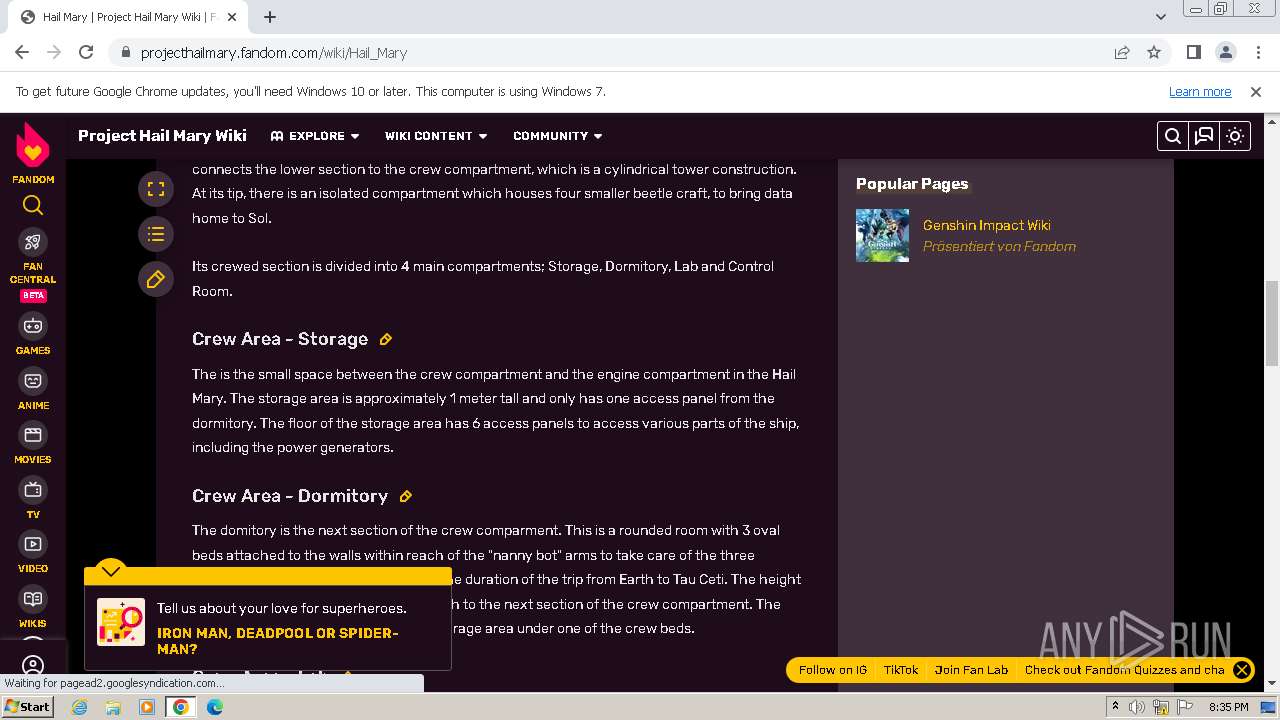Toggle light and dark theme
Screen dimensions: 1280x720
click(1235, 136)
